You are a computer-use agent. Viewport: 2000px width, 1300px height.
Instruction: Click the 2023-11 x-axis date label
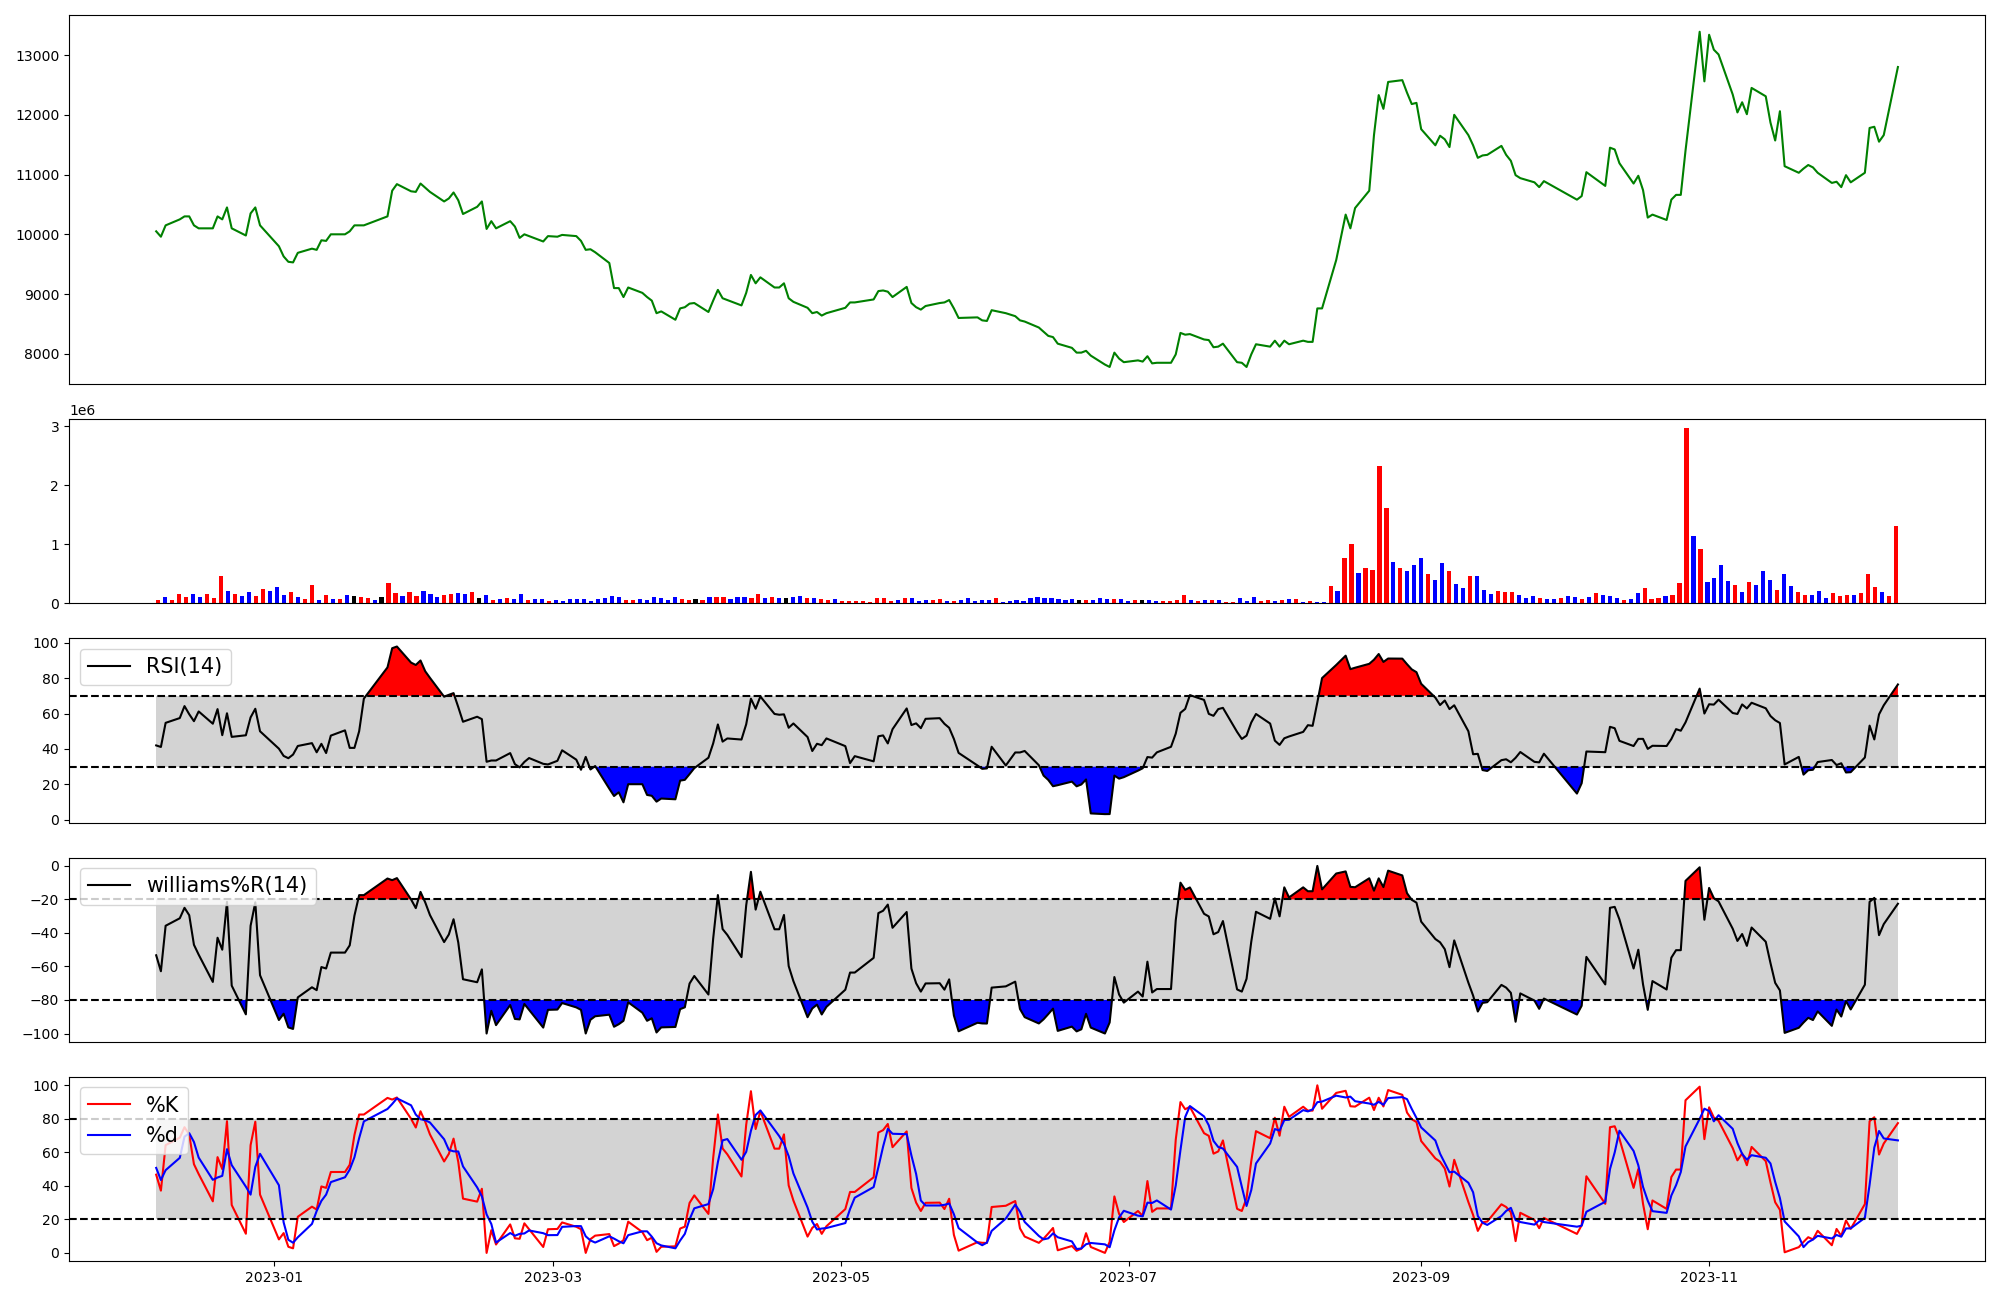(x=1709, y=1277)
